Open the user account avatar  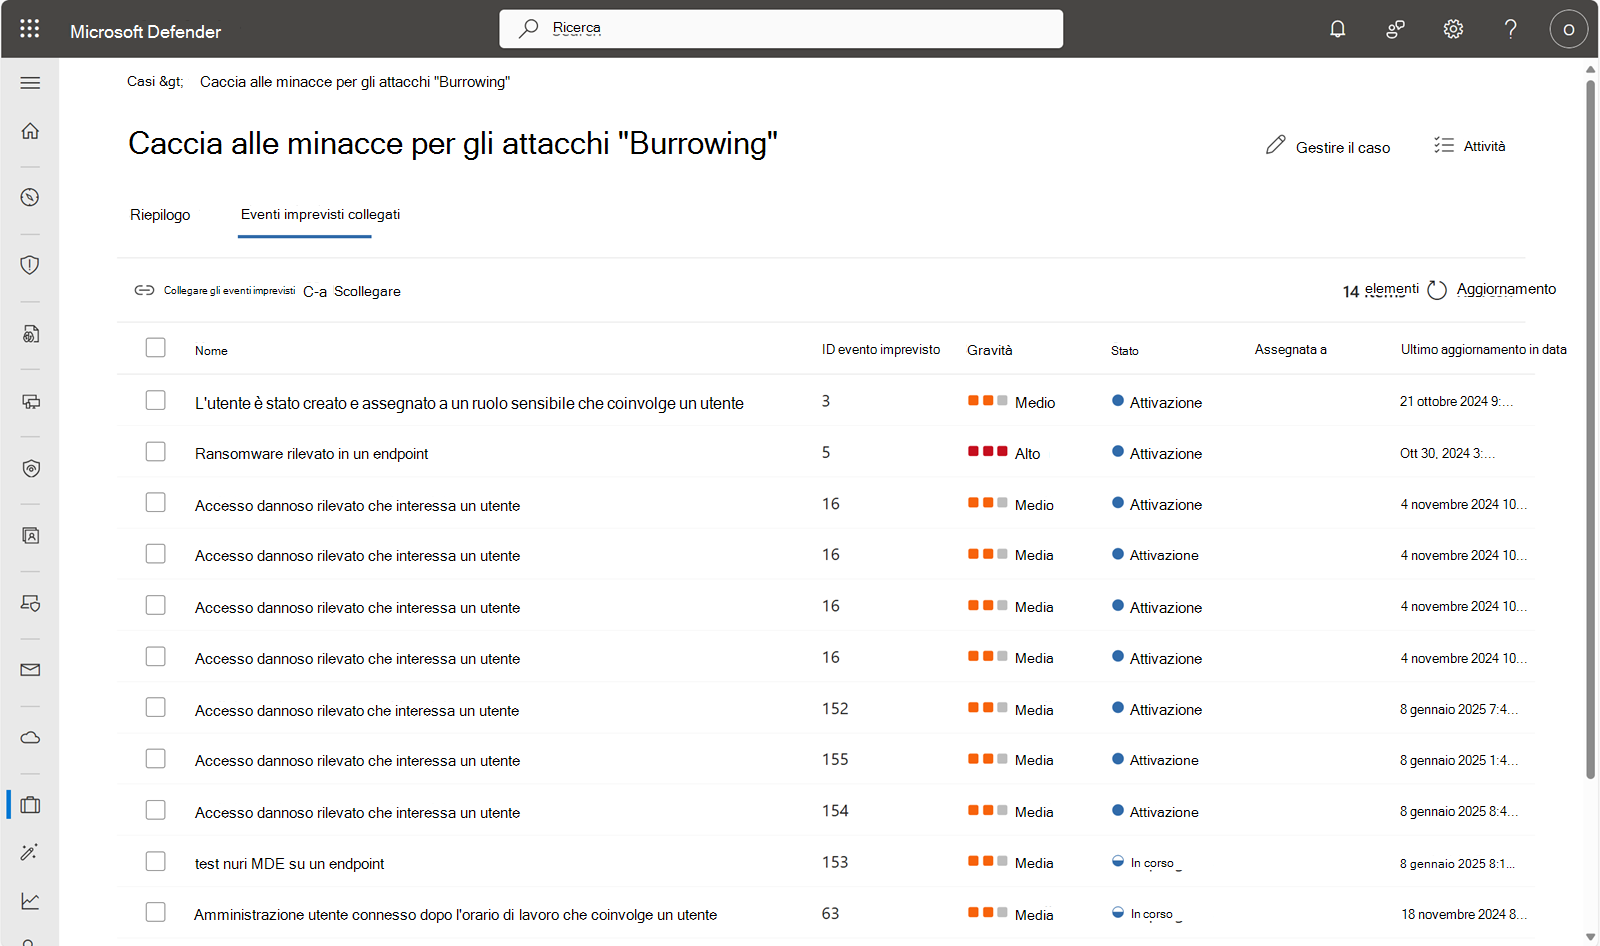(x=1568, y=29)
